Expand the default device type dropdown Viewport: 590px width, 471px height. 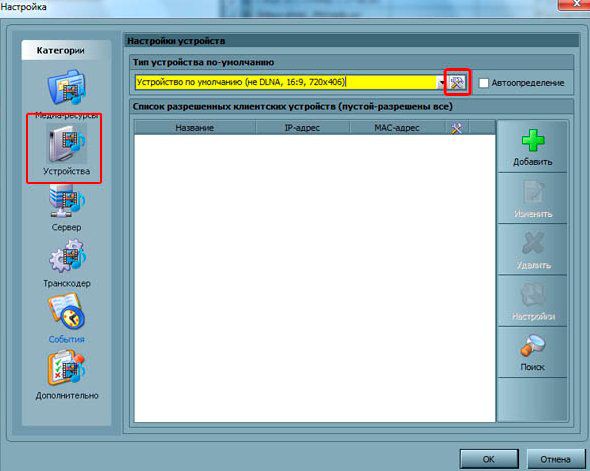click(441, 82)
